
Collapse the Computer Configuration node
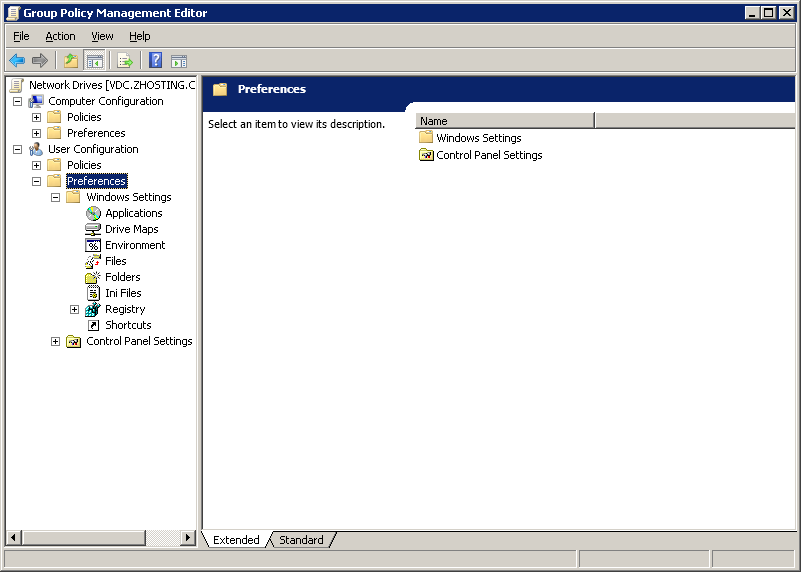(17, 102)
